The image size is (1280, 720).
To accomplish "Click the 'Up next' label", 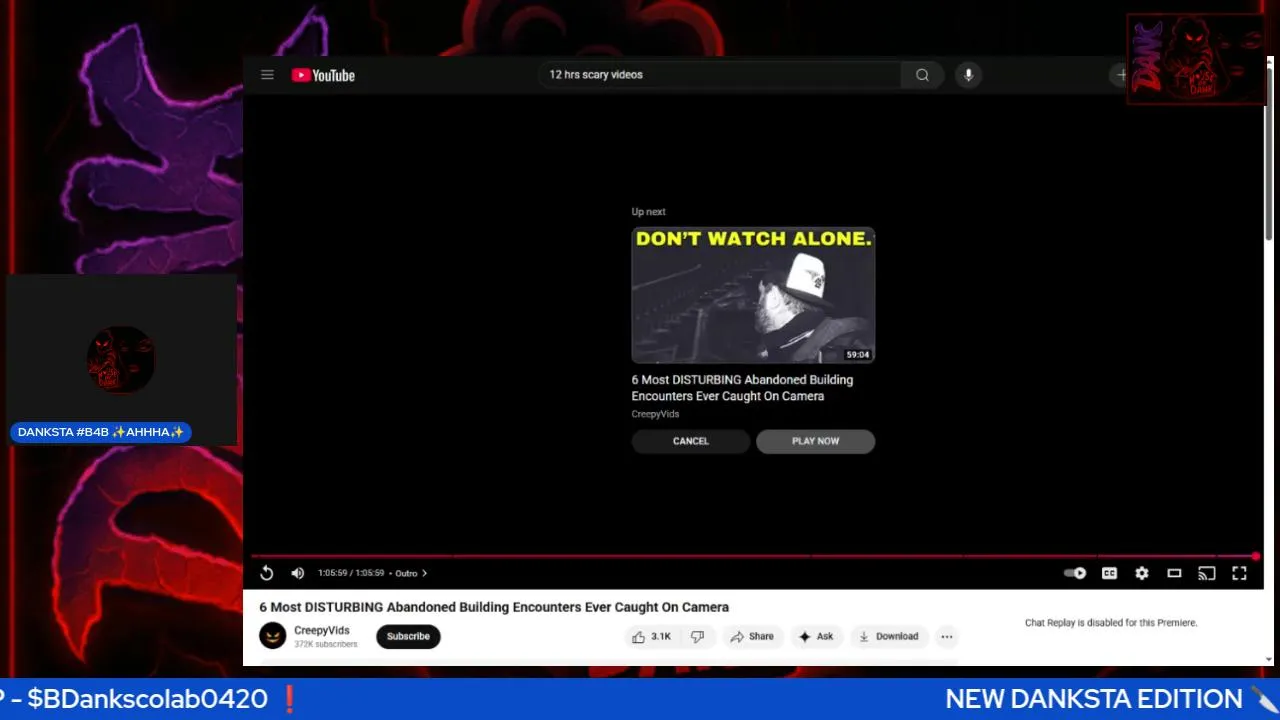I will click(648, 212).
